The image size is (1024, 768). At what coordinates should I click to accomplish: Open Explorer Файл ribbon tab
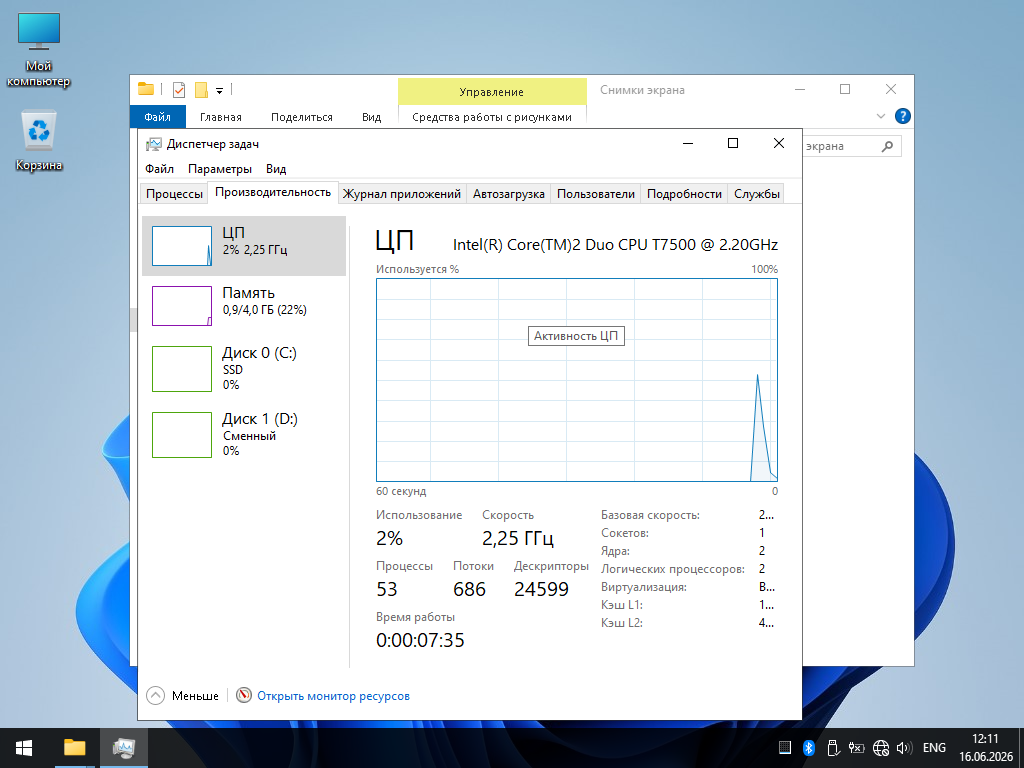[x=157, y=117]
